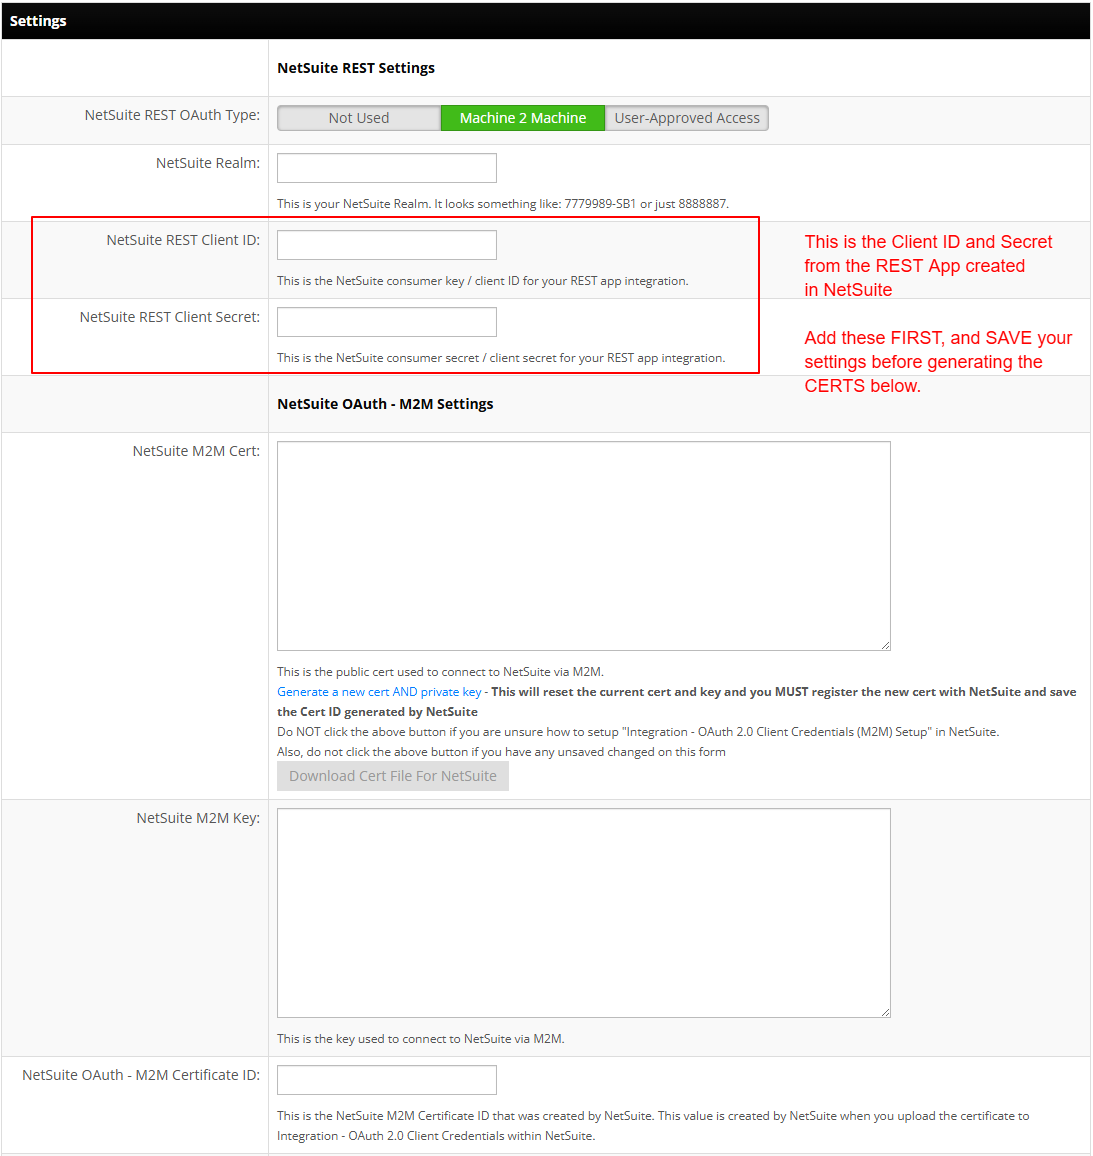
Task: Click the NetSuite Realm label
Action: (x=208, y=163)
